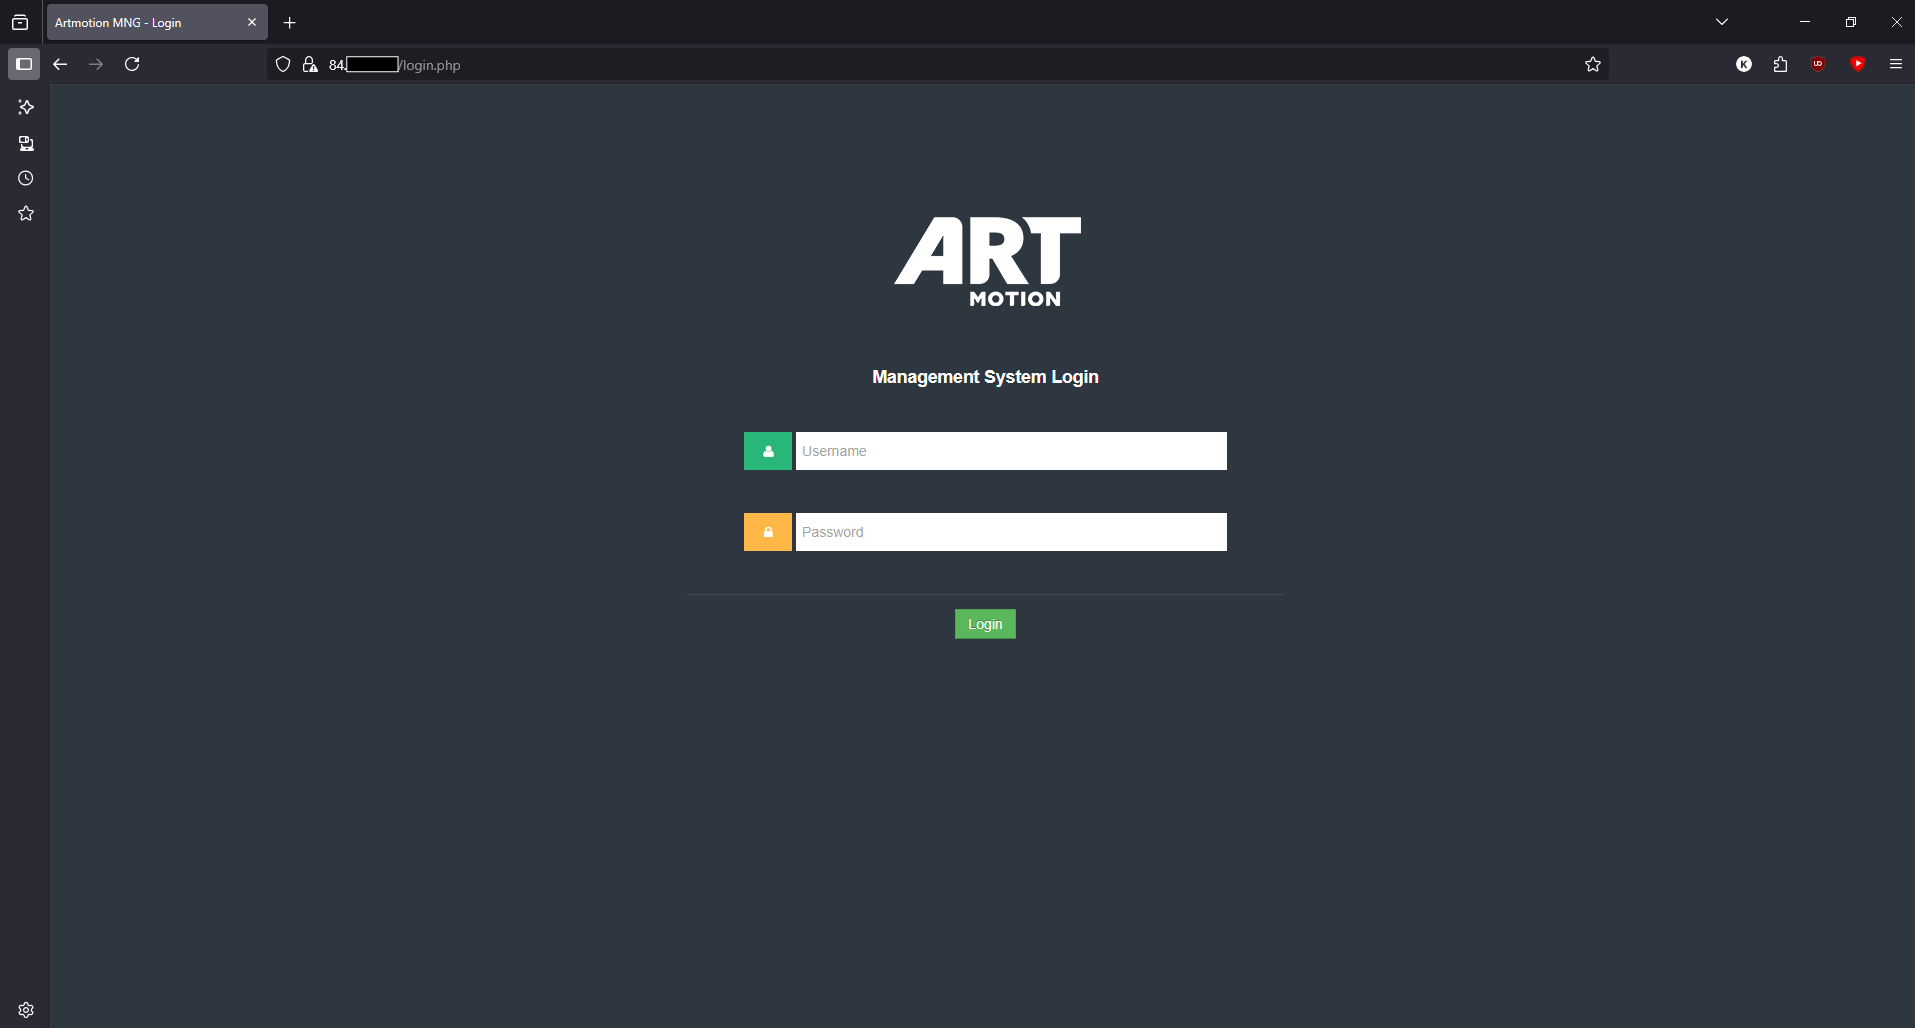View site security info via padlock

(x=310, y=65)
